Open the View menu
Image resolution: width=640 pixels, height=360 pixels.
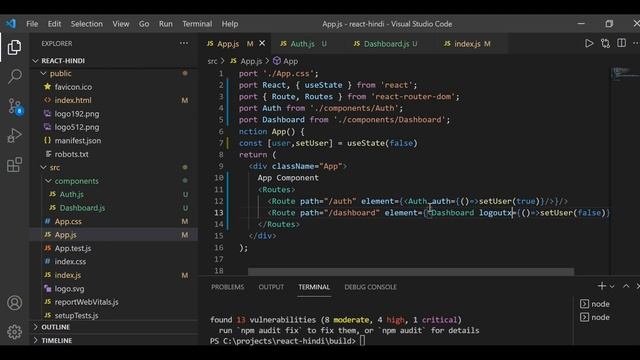click(121, 24)
